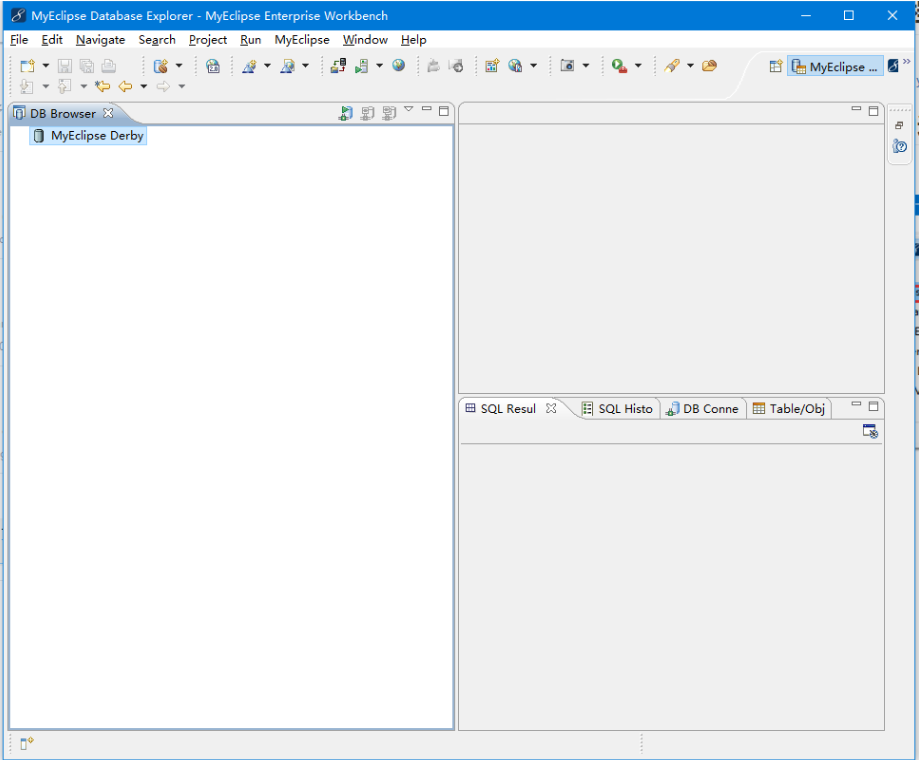Screen dimensions: 919x760
Task: Click the Save All toolbar icon
Action: (x=86, y=66)
